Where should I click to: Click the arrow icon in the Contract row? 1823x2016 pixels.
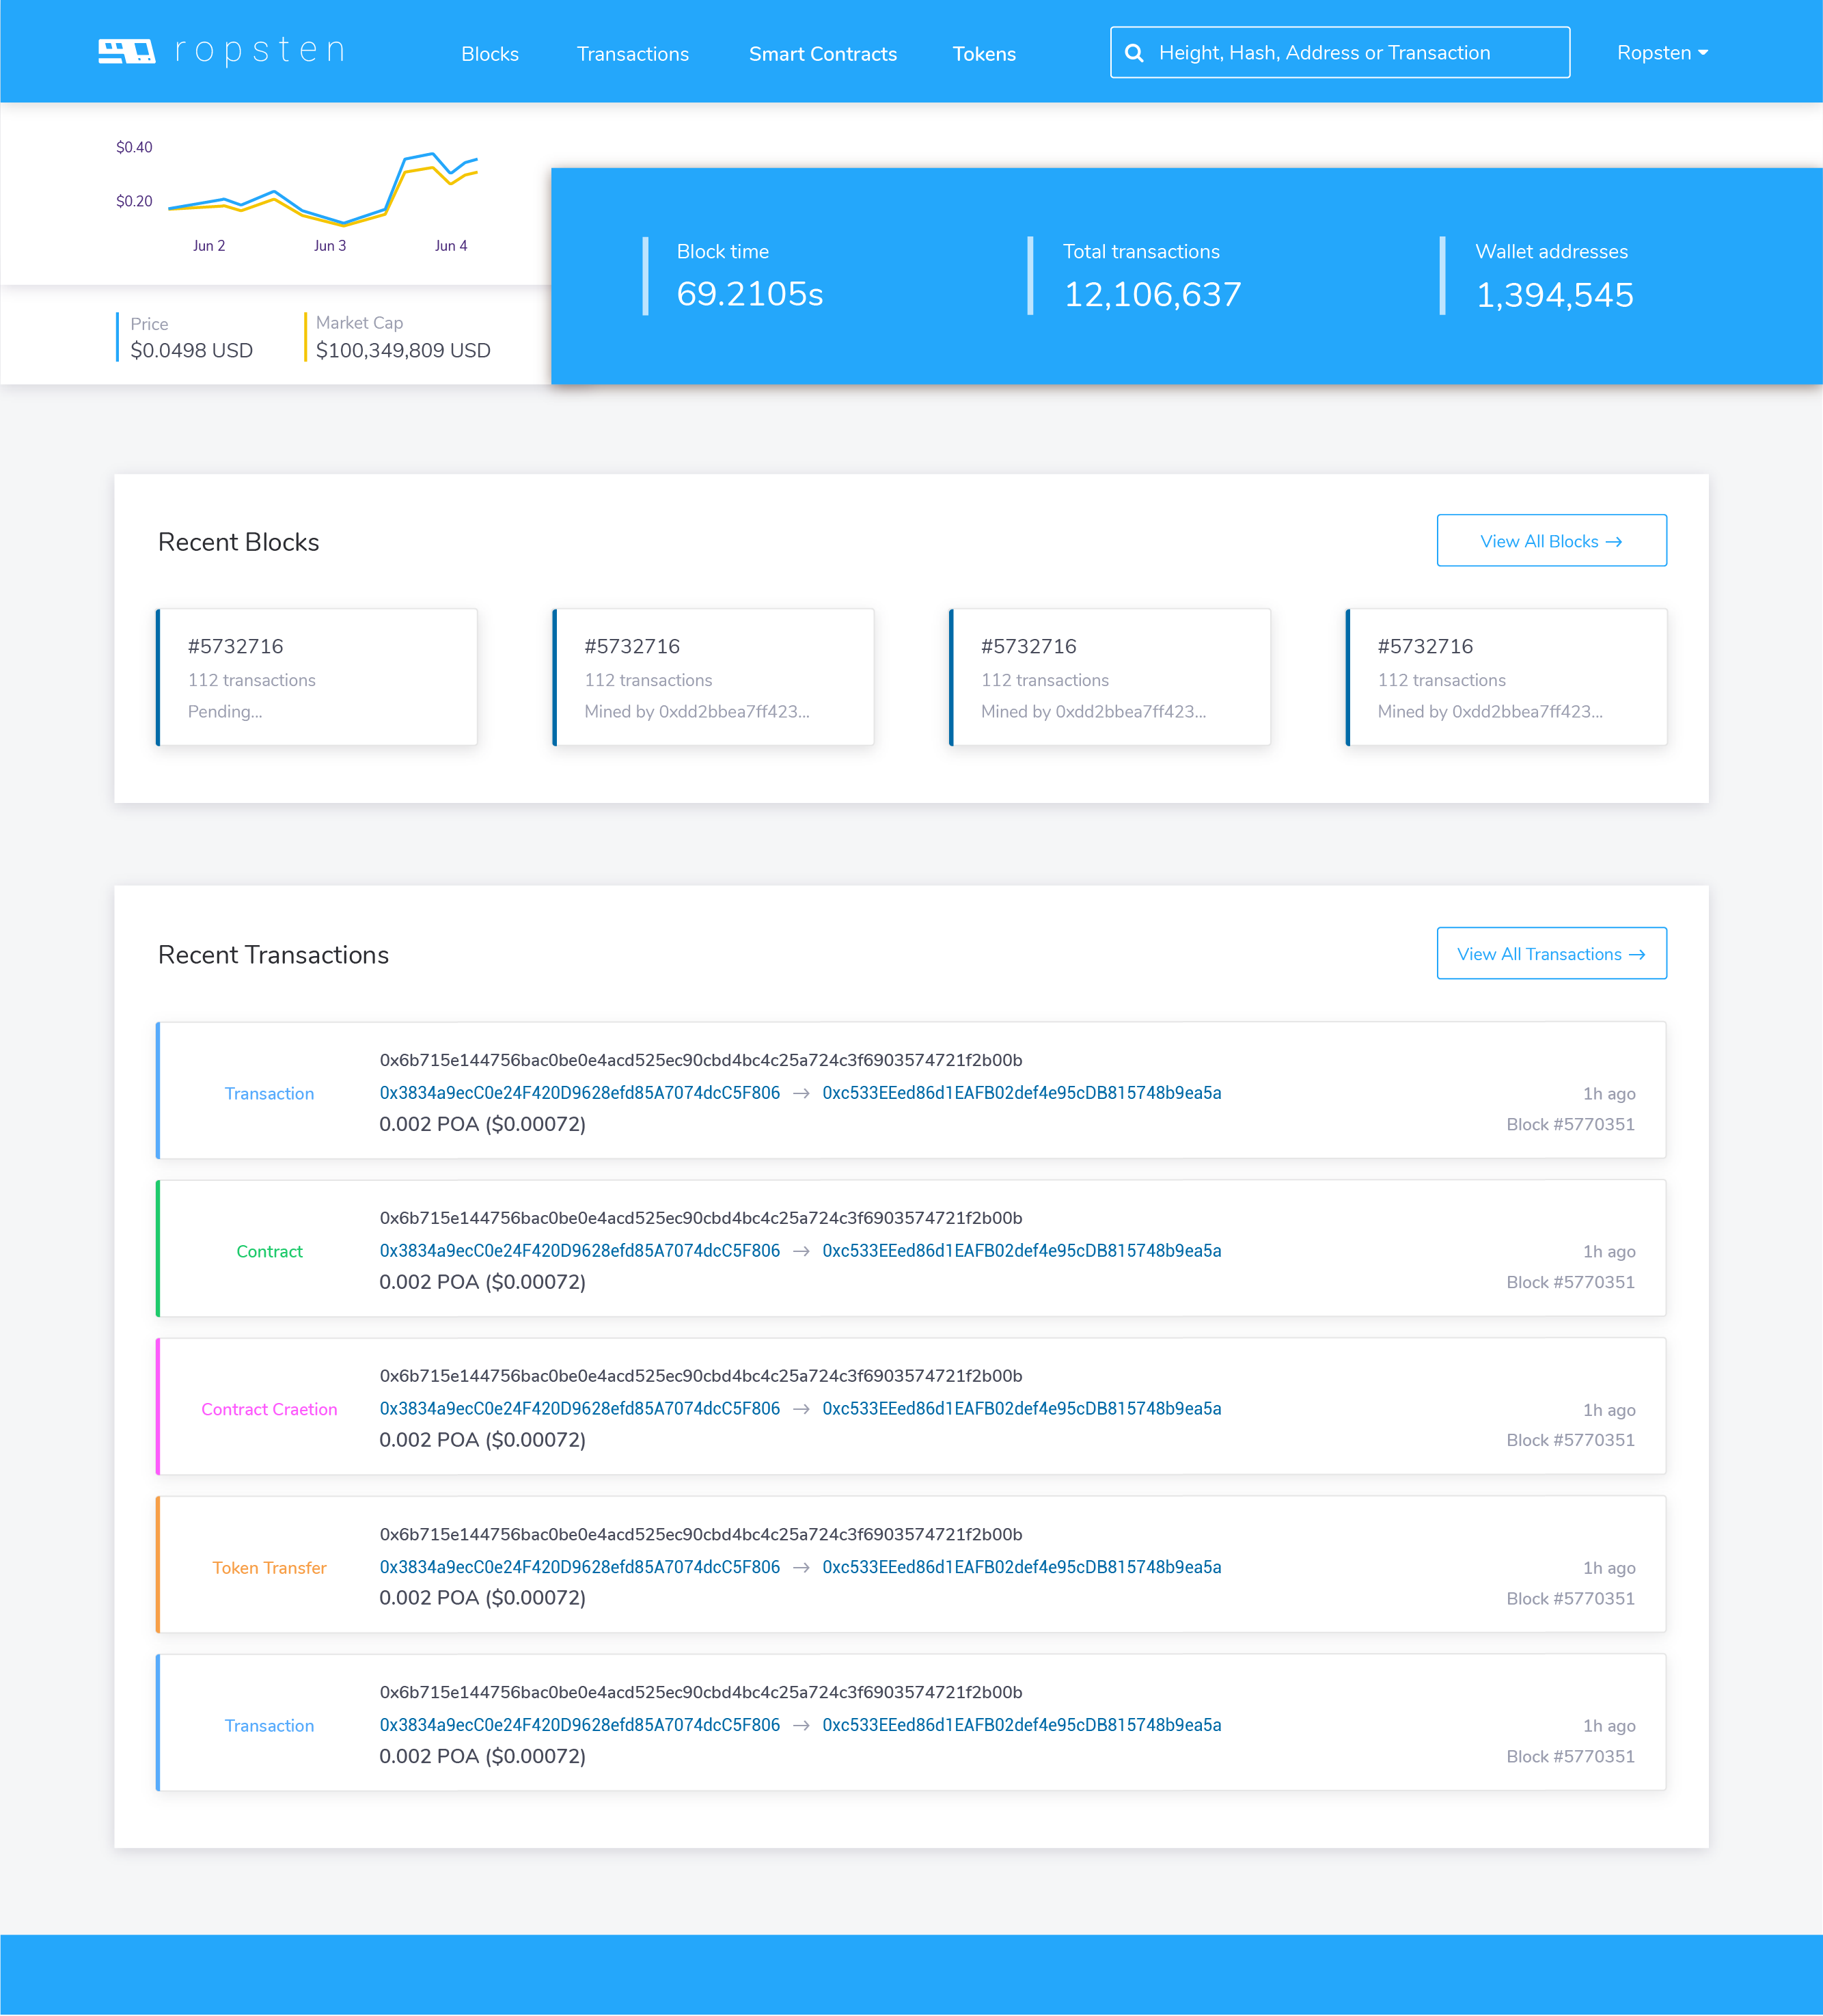801,1251
